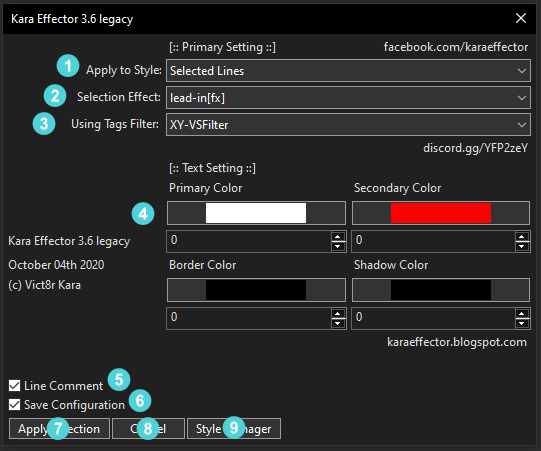Image resolution: width=541 pixels, height=451 pixels.
Task: Decrease the Secondary Color value with down arrow
Action: (522, 246)
